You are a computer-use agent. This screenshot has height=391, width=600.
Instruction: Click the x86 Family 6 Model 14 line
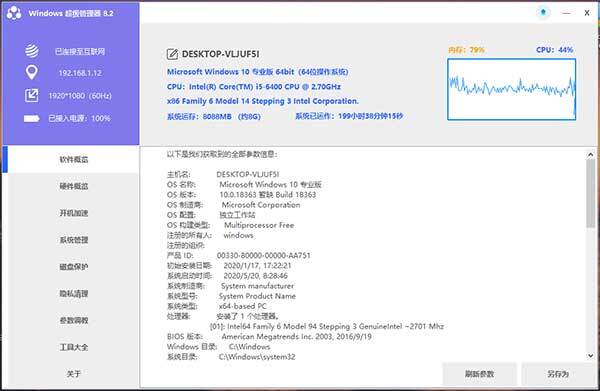[262, 101]
